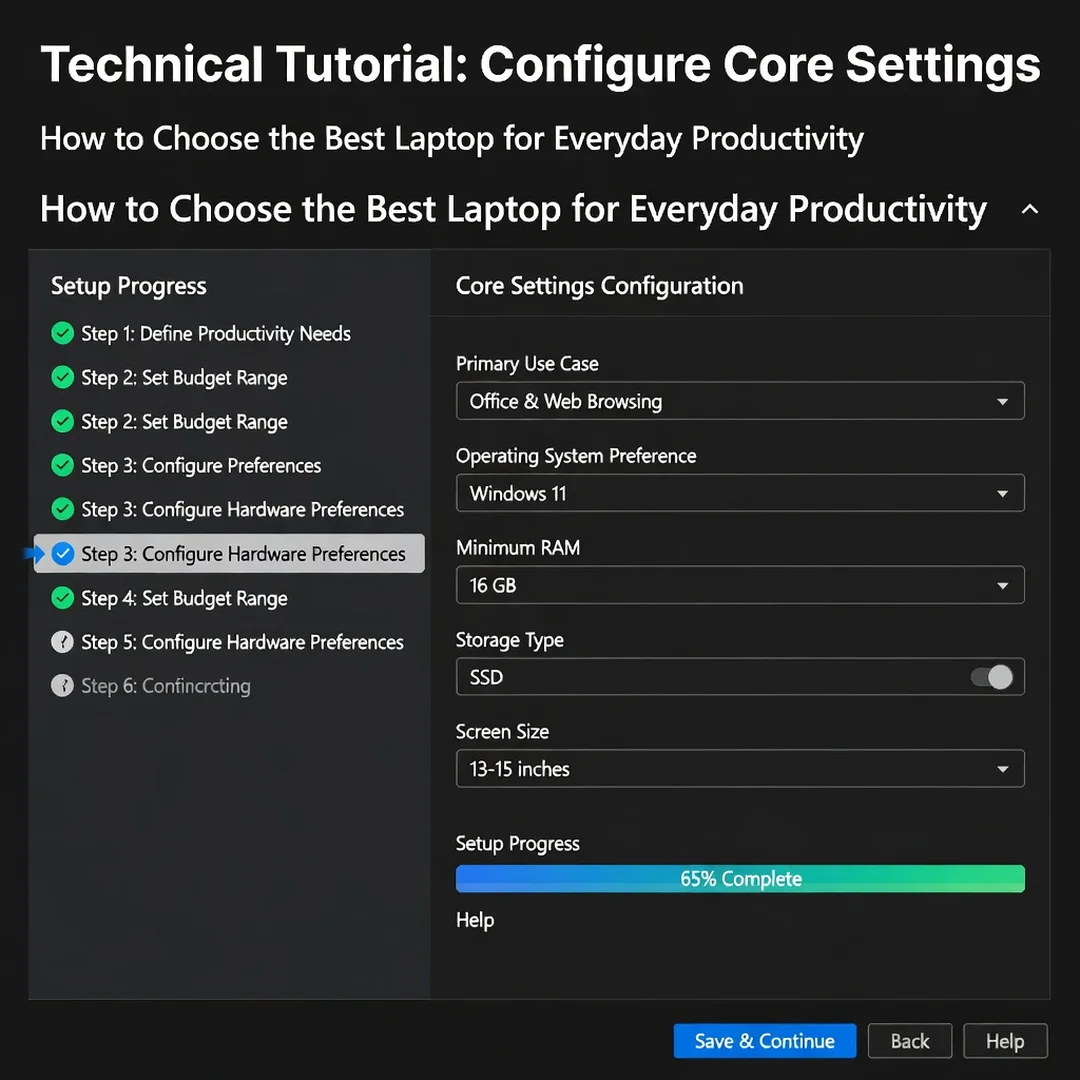This screenshot has width=1080, height=1080.
Task: Open the Screen Size dropdown showing 13-15 inches
Action: tap(740, 769)
